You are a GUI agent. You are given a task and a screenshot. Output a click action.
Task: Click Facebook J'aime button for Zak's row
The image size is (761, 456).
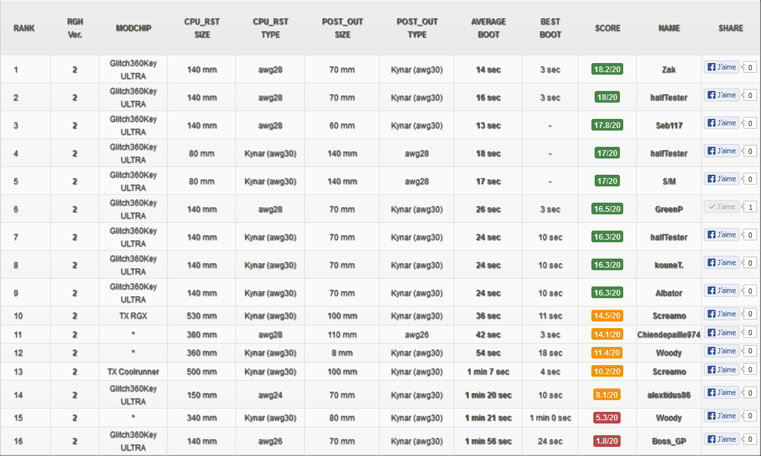pos(722,67)
